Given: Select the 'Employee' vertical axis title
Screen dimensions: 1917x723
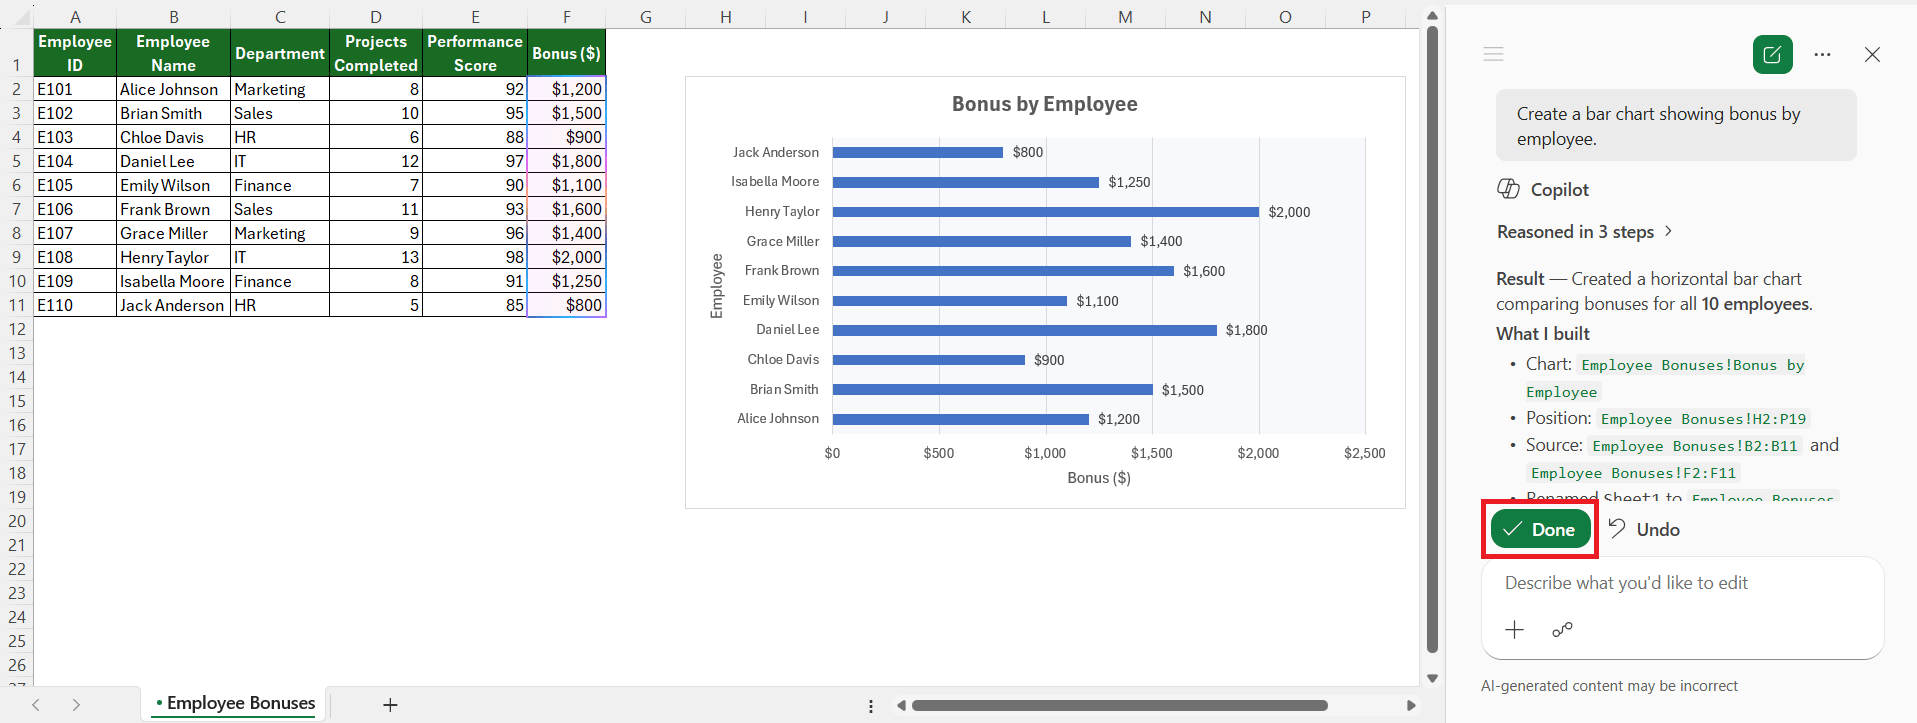Looking at the screenshot, I should tap(716, 286).
